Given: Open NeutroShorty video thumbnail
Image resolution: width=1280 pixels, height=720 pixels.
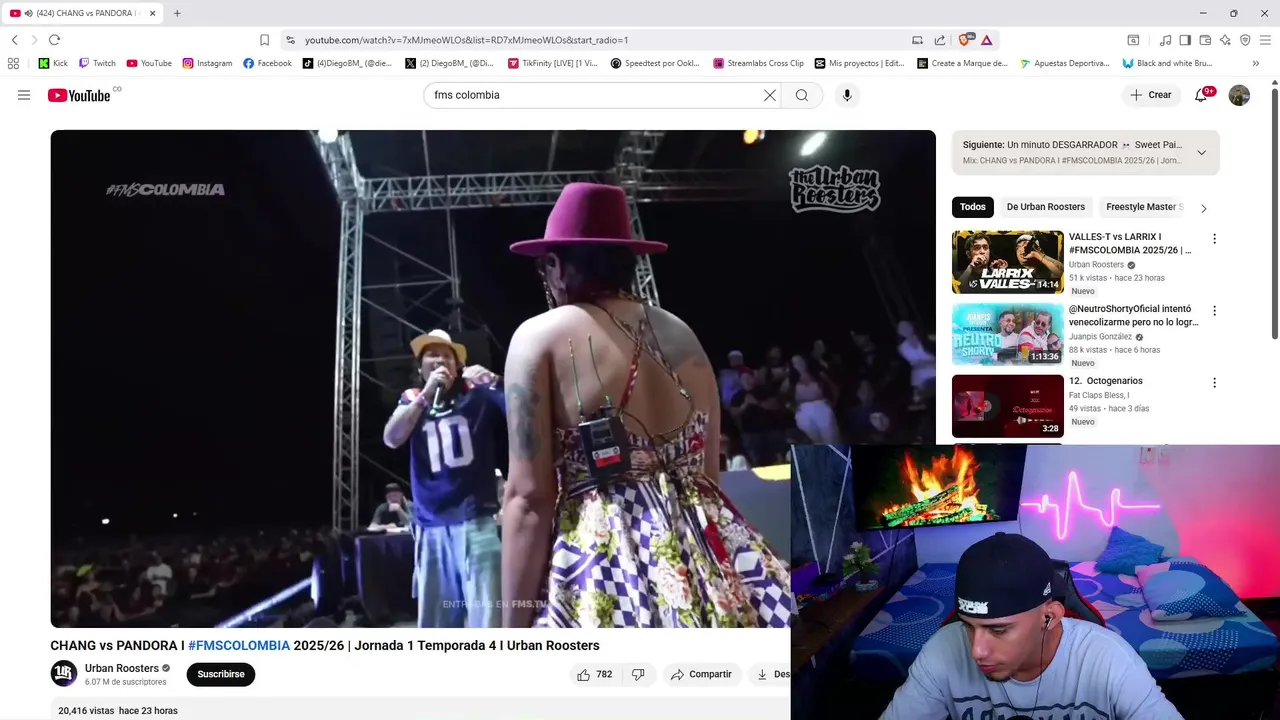Looking at the screenshot, I should click(1007, 334).
